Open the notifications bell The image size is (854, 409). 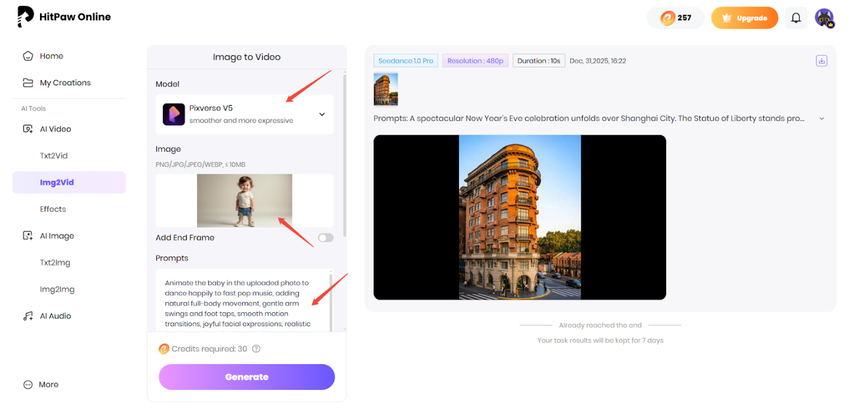click(796, 18)
